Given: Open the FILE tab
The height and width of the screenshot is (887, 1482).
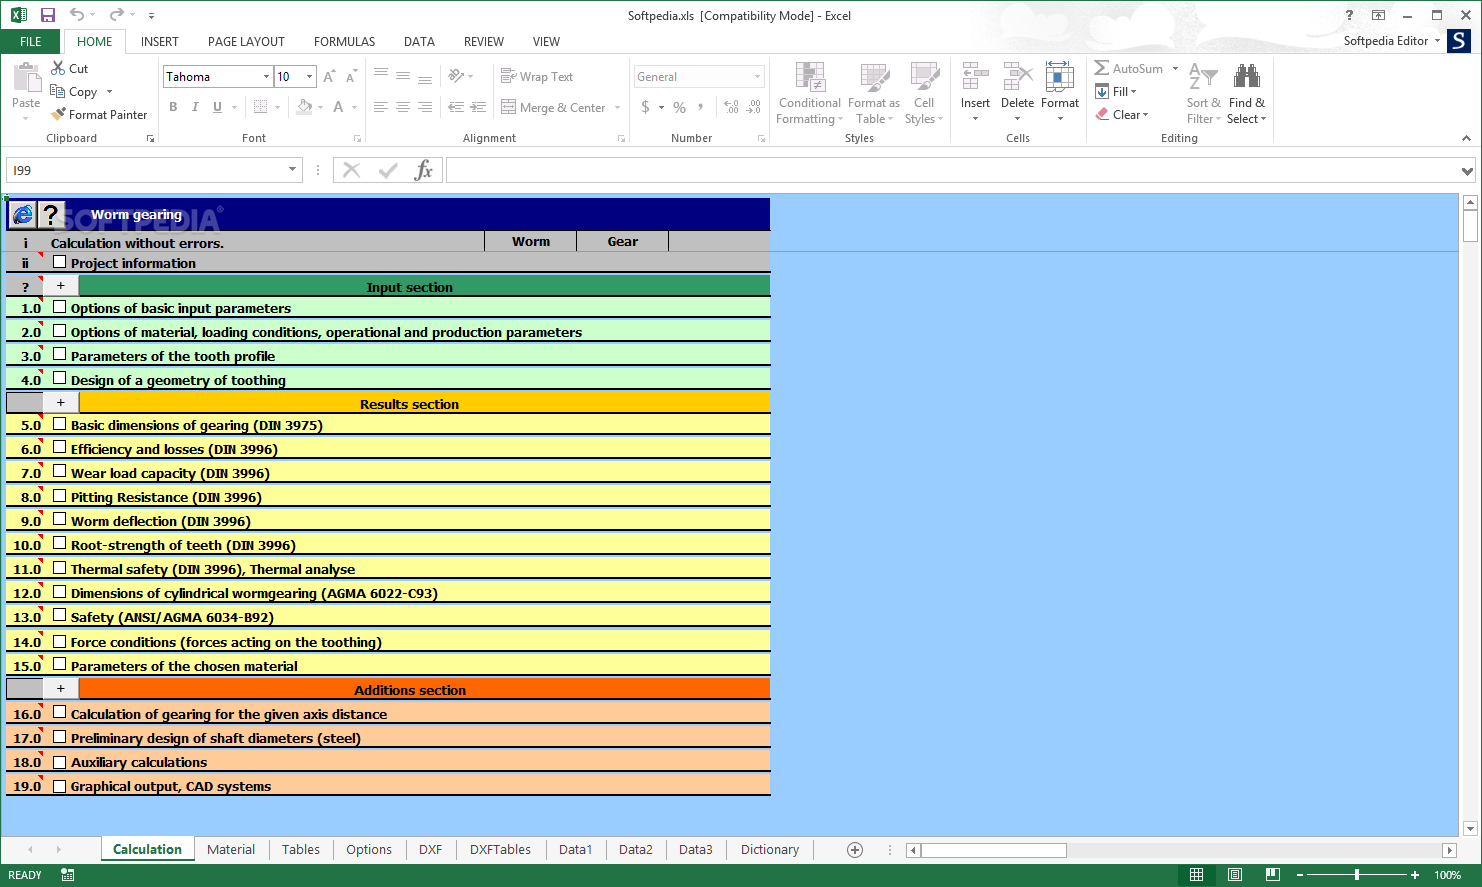Looking at the screenshot, I should tap(31, 42).
